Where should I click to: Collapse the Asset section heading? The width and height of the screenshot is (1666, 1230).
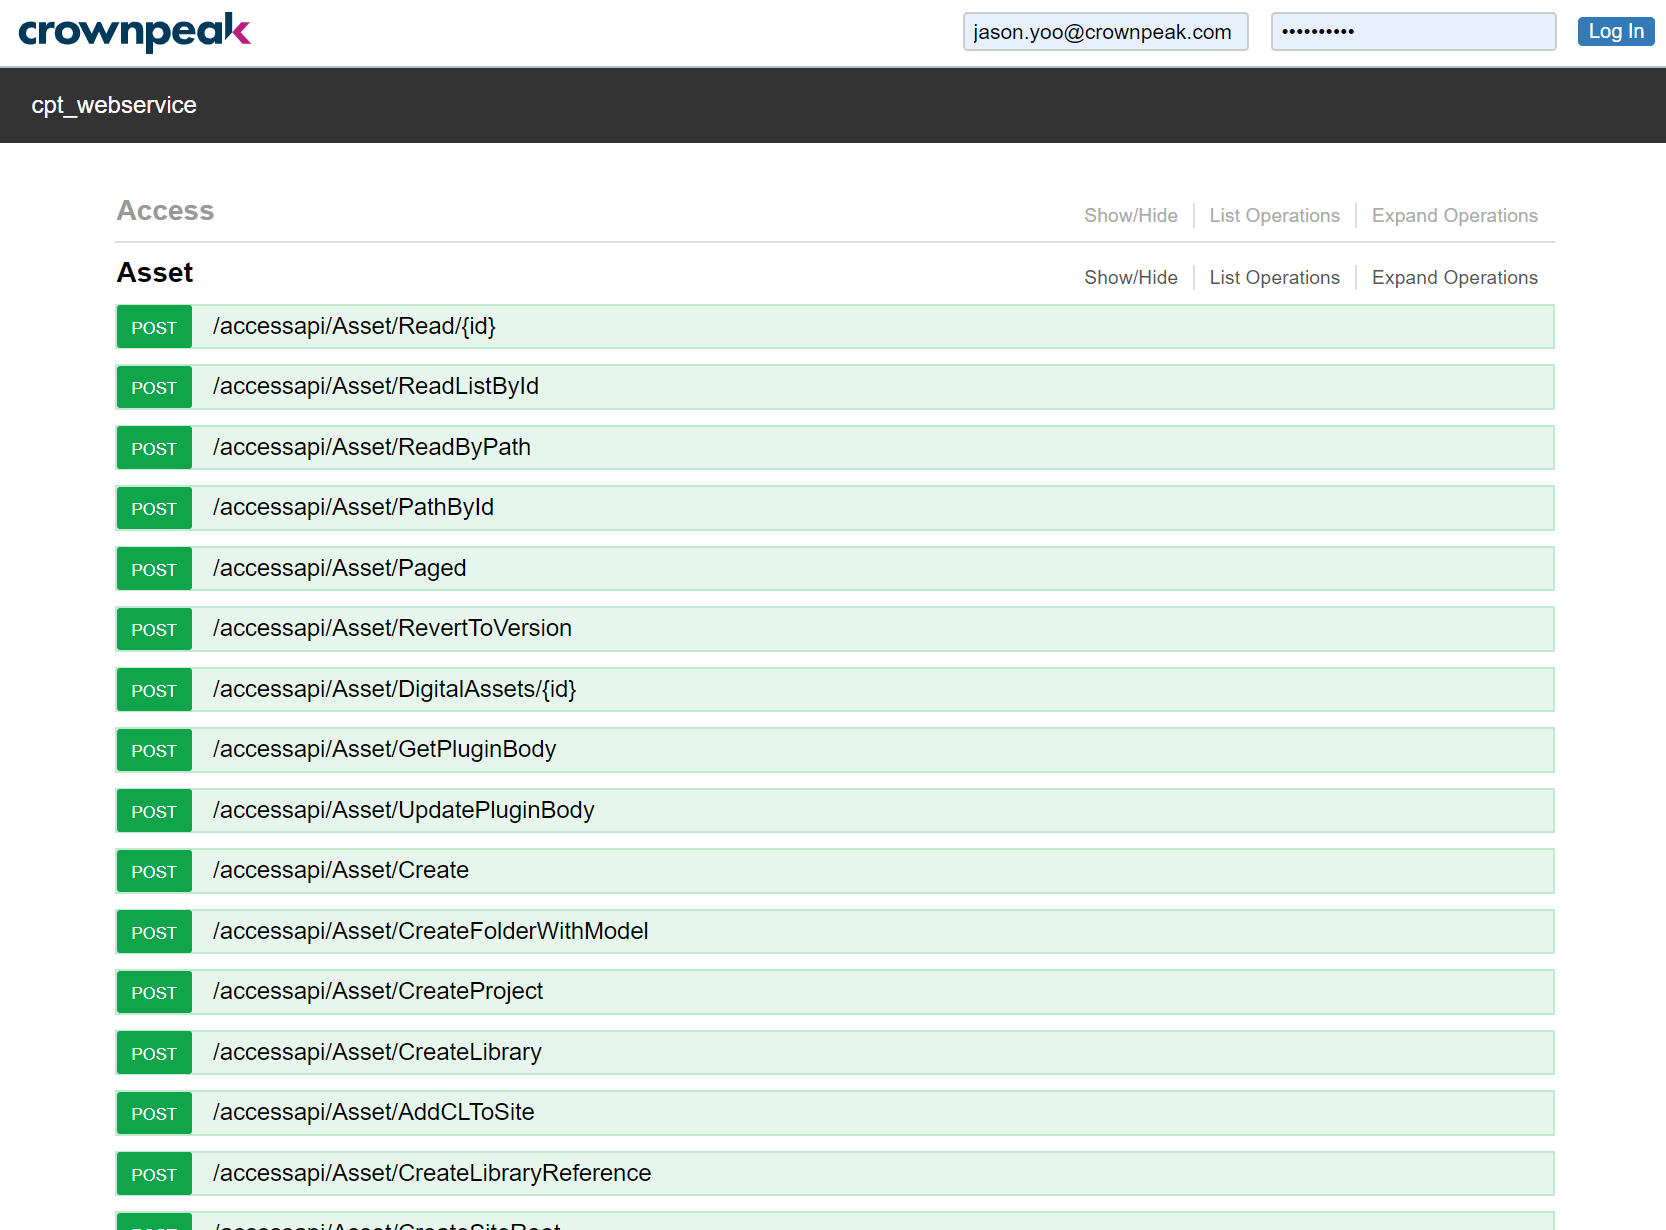[155, 273]
